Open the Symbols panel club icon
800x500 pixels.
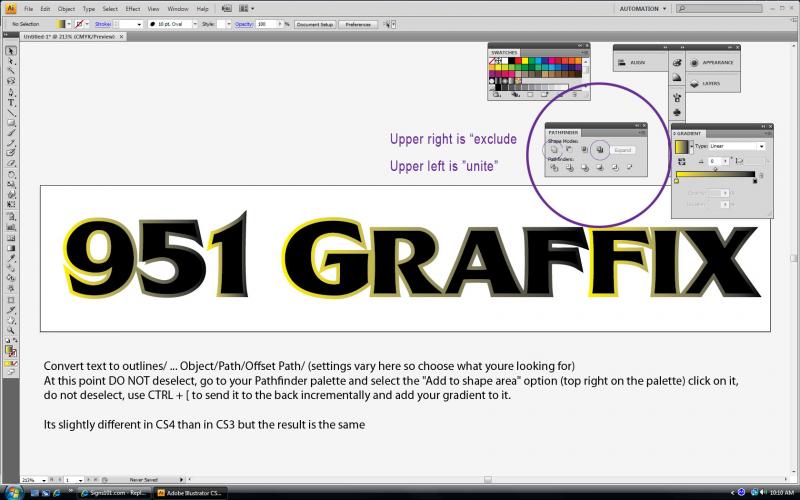677,112
